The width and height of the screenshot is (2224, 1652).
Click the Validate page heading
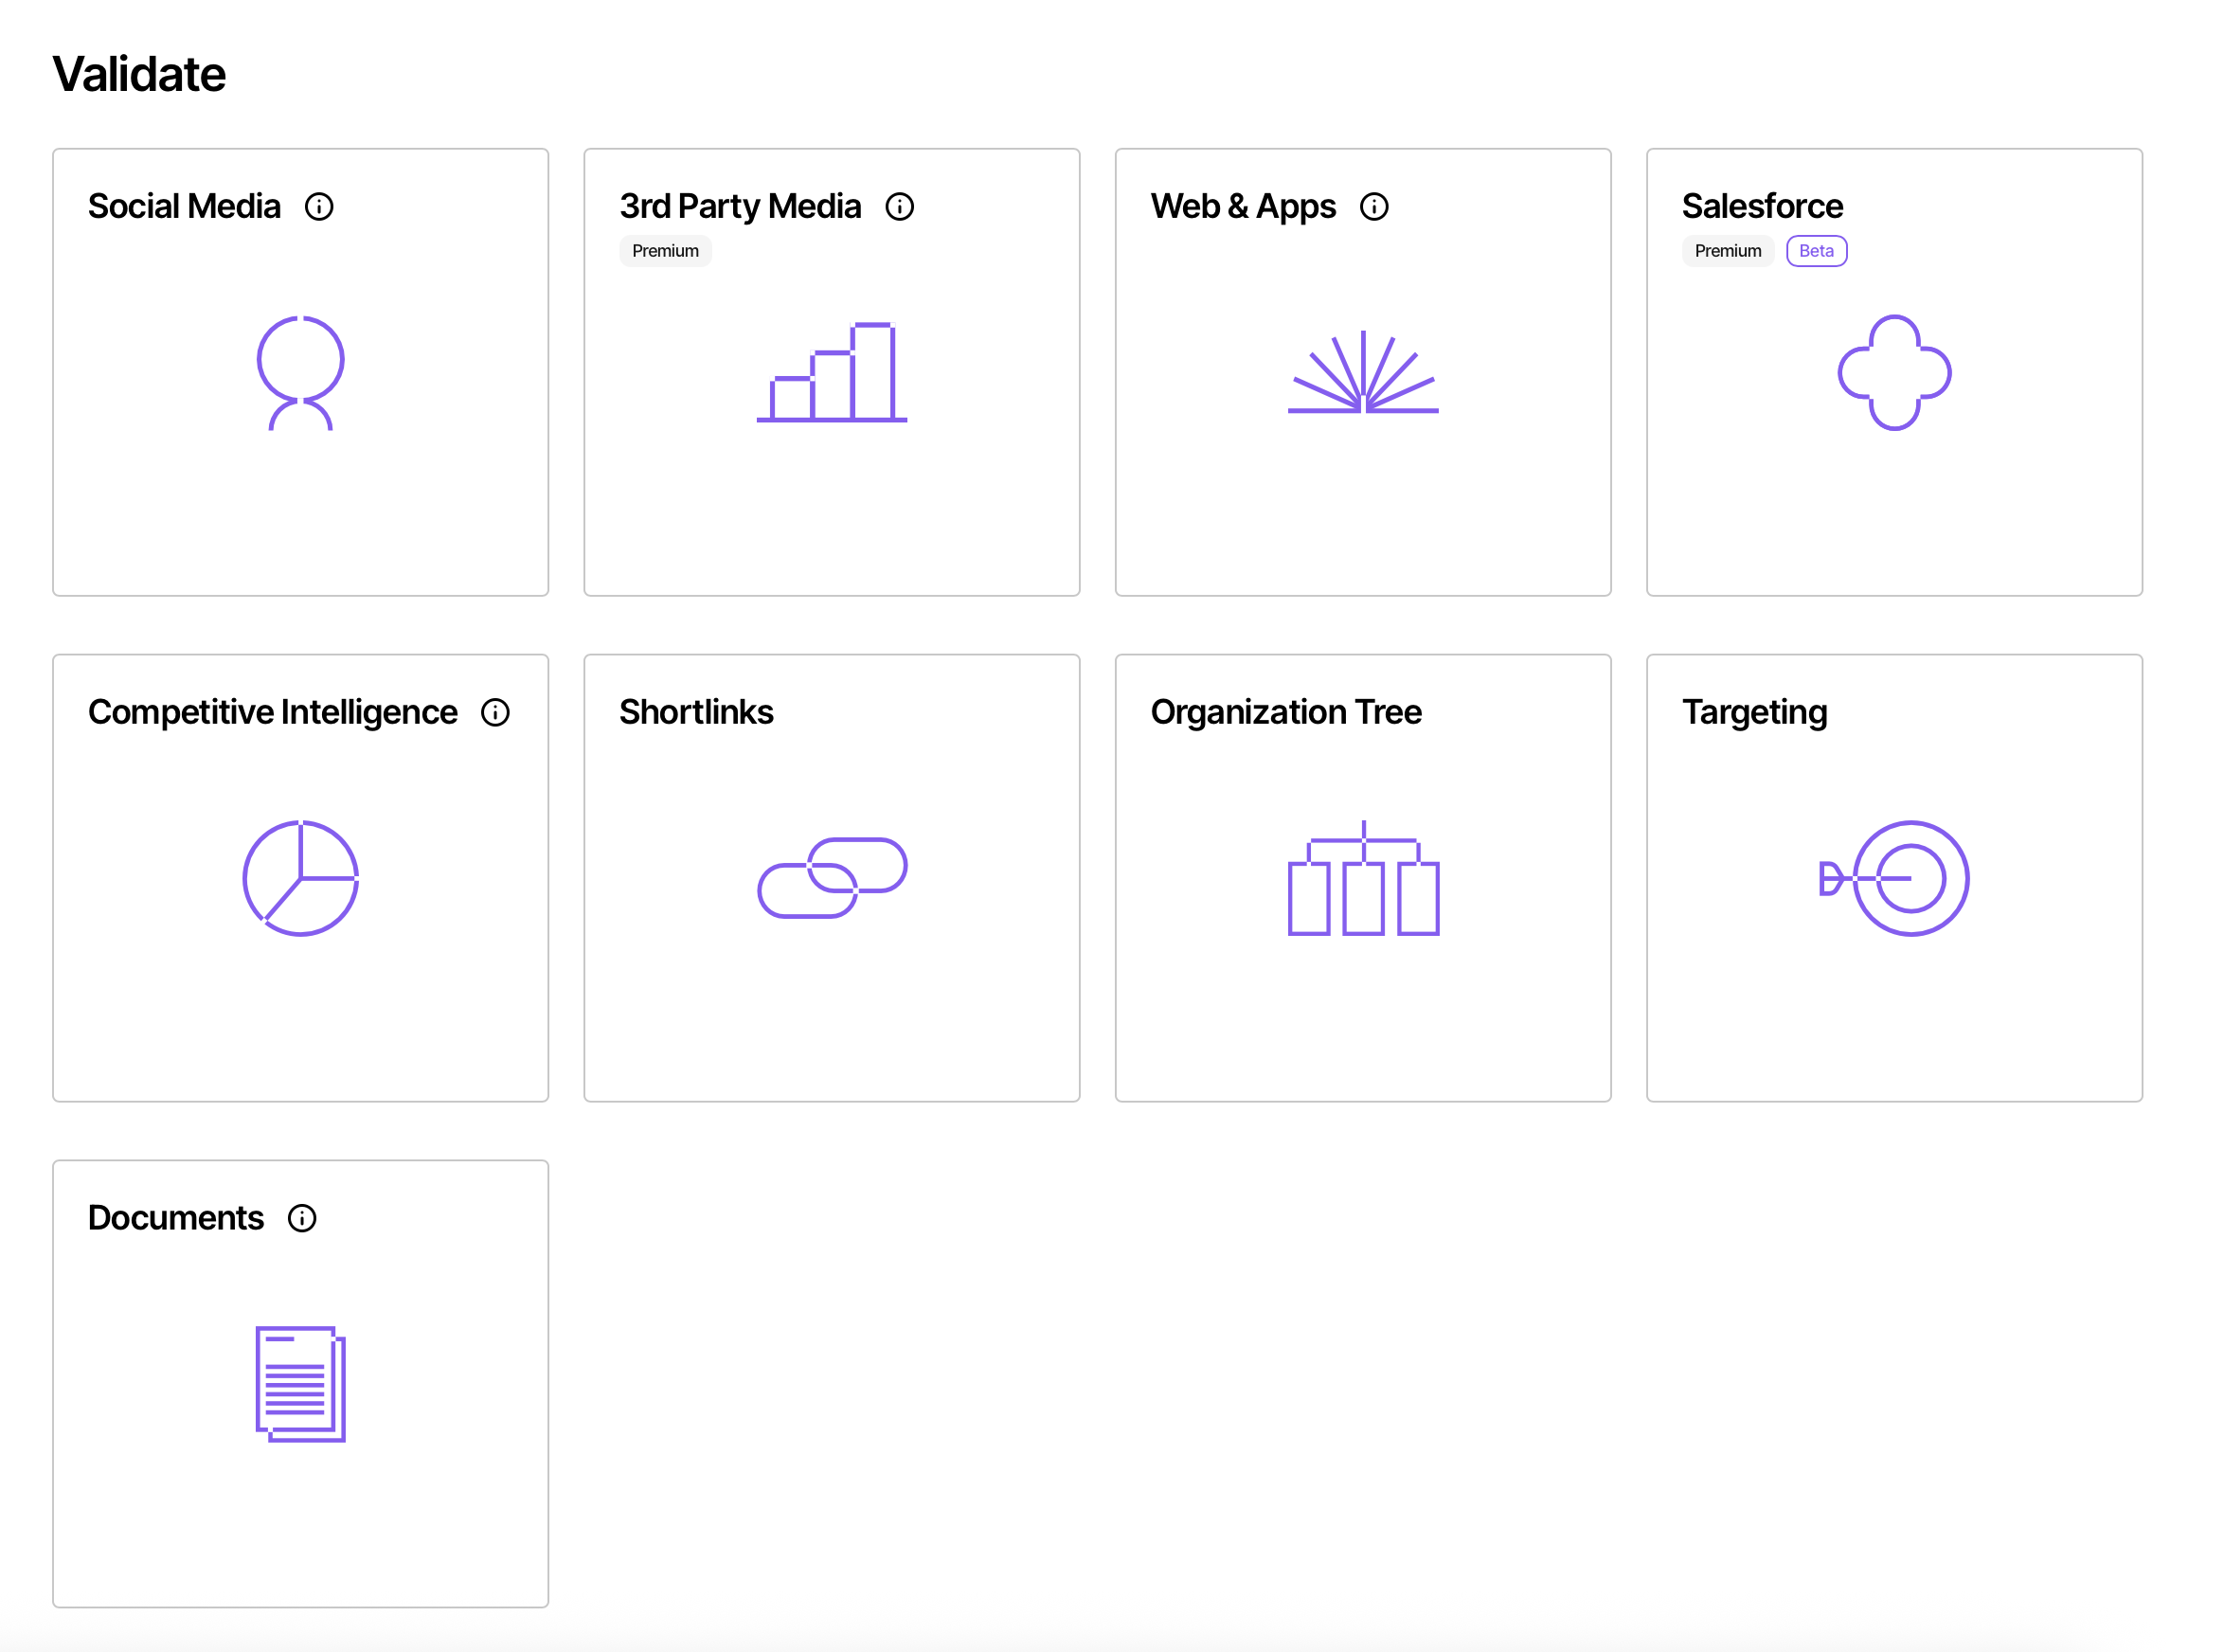coord(139,74)
